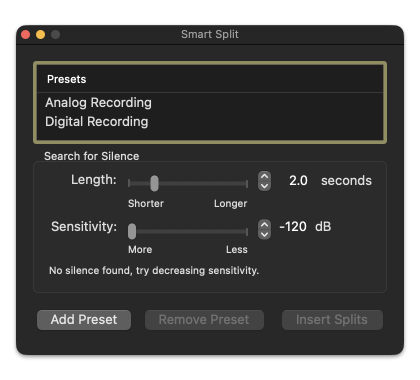Minimize the Smart Split window
The height and width of the screenshot is (380, 420).
(x=41, y=34)
